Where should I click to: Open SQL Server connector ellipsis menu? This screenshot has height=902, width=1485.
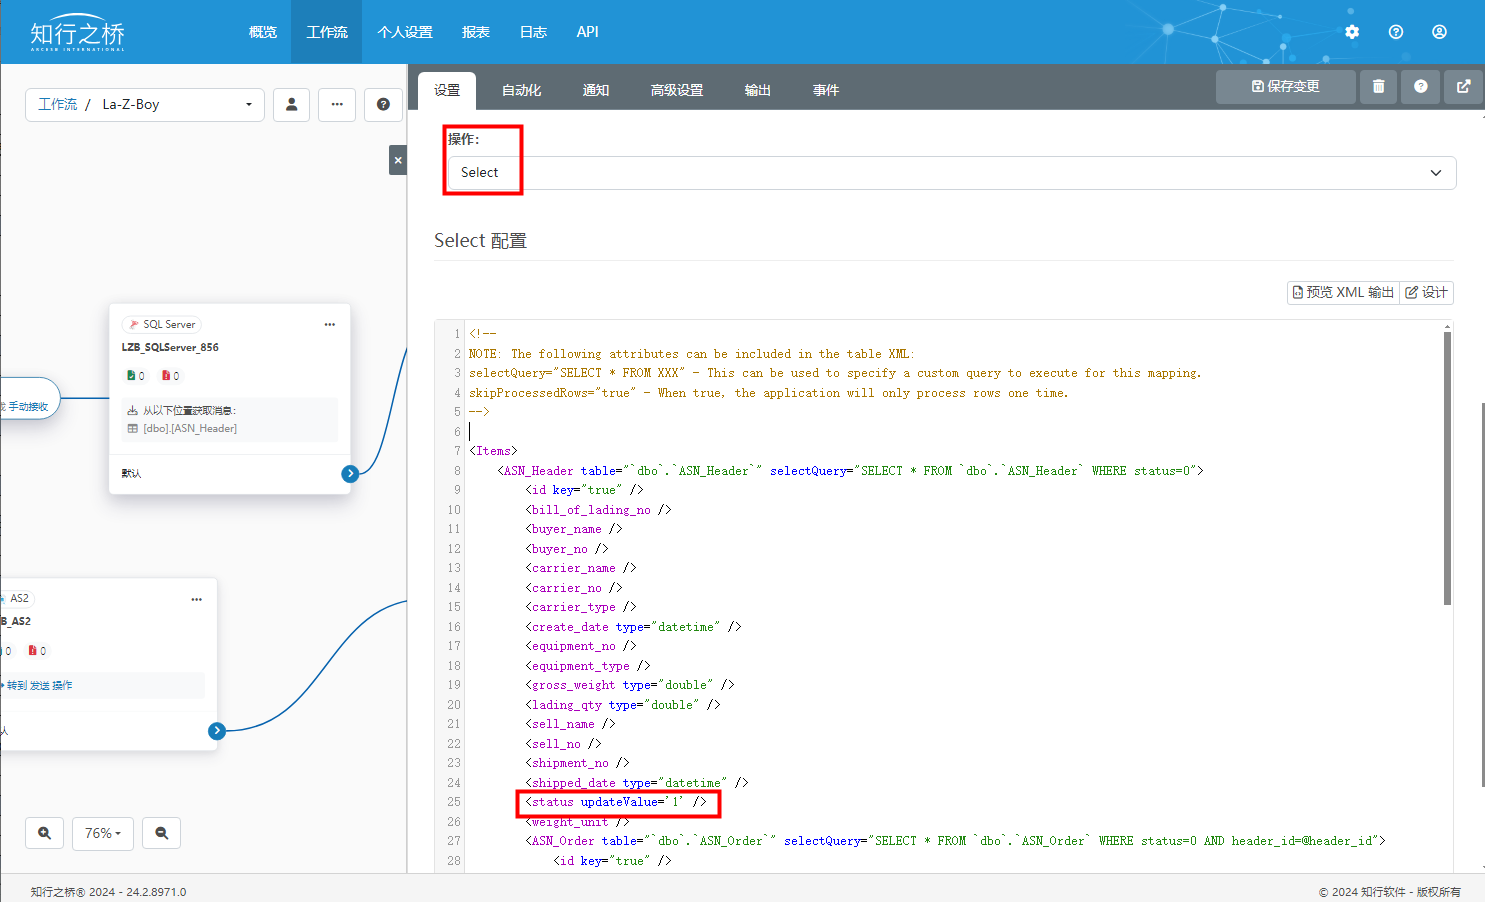coord(330,324)
